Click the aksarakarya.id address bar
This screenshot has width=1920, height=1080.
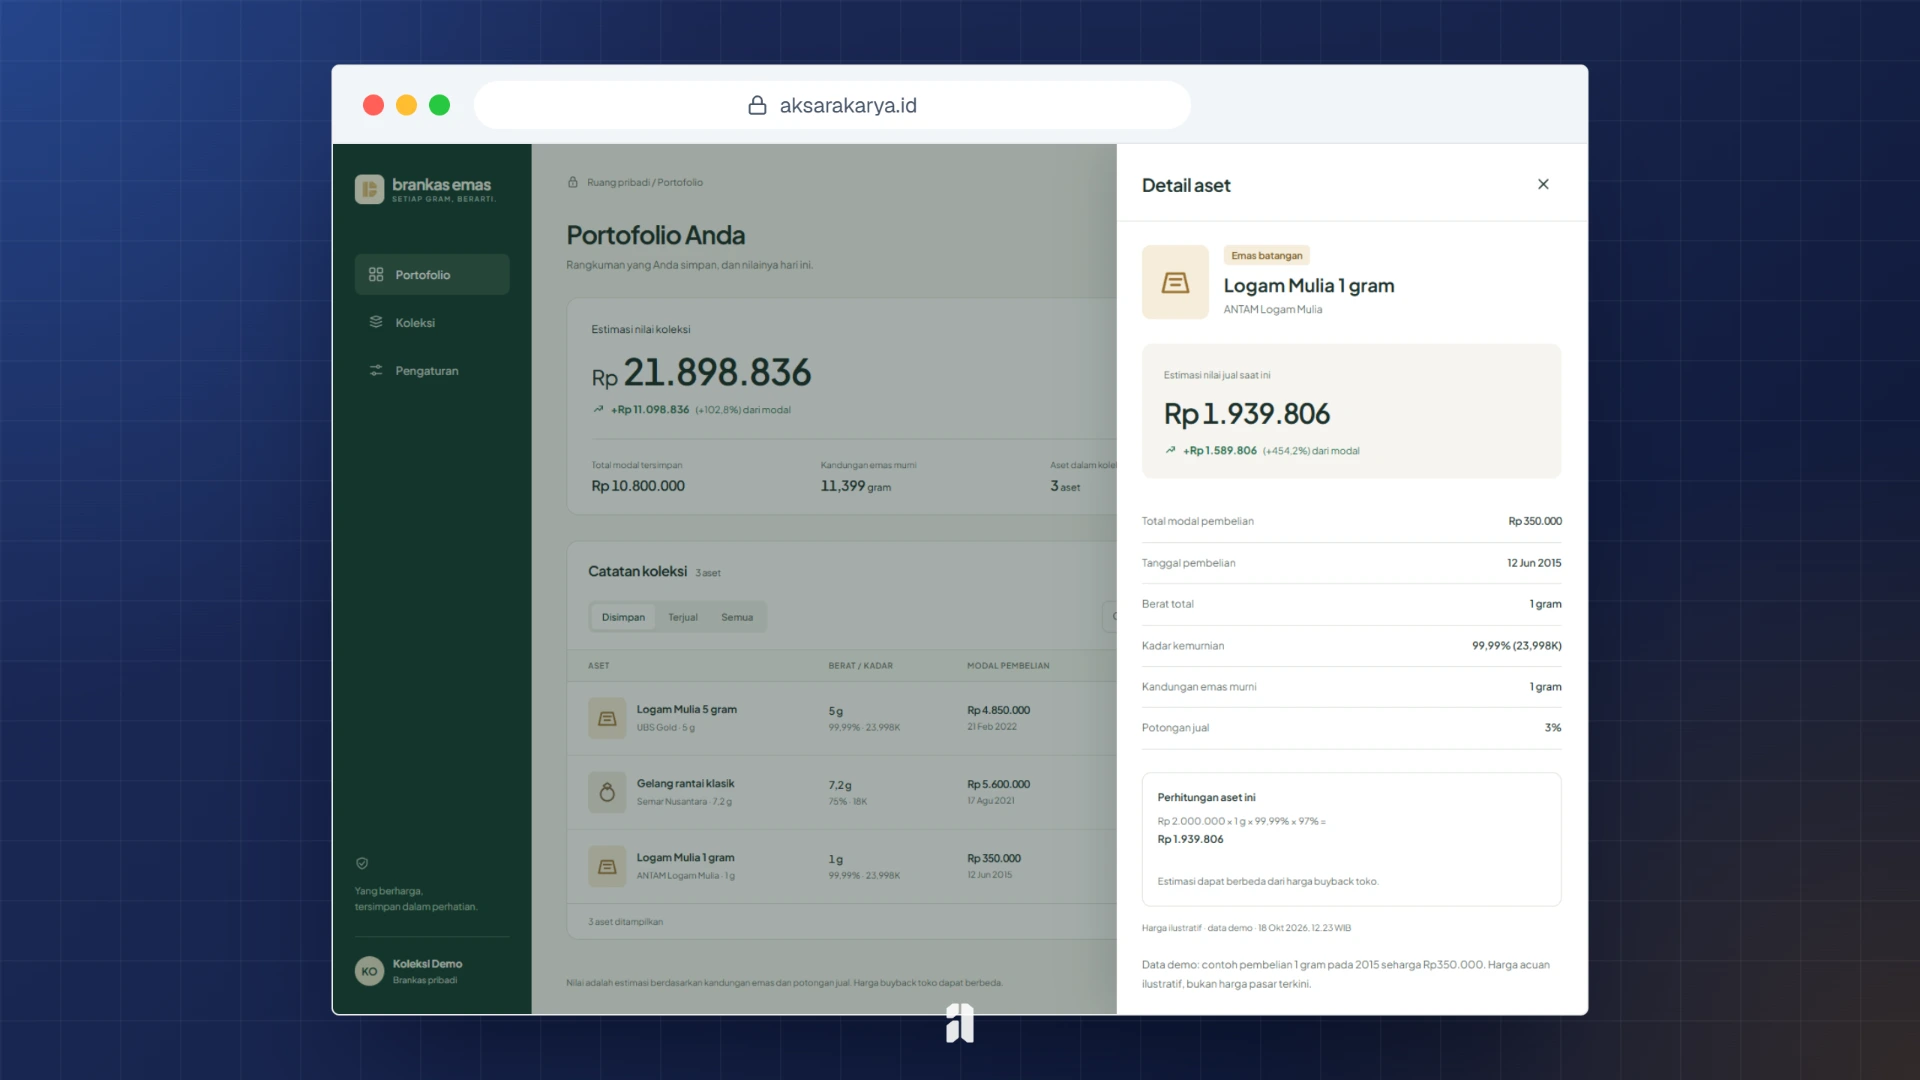[x=832, y=105]
